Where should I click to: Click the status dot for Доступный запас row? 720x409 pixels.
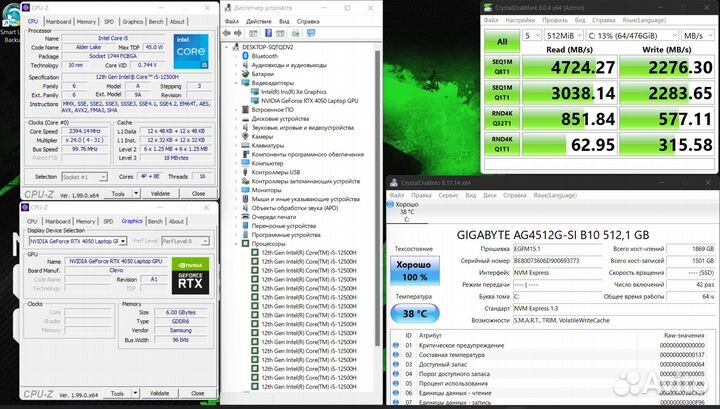click(x=396, y=364)
